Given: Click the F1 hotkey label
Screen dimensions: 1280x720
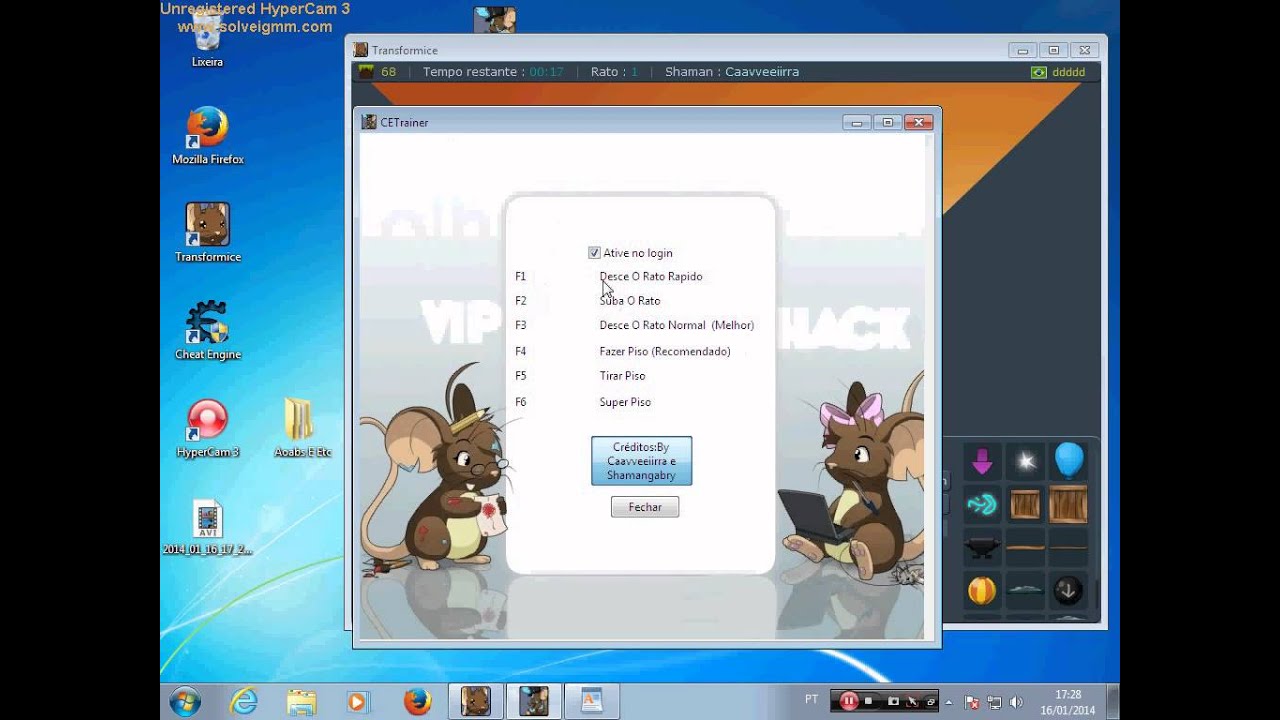Looking at the screenshot, I should click(520, 276).
